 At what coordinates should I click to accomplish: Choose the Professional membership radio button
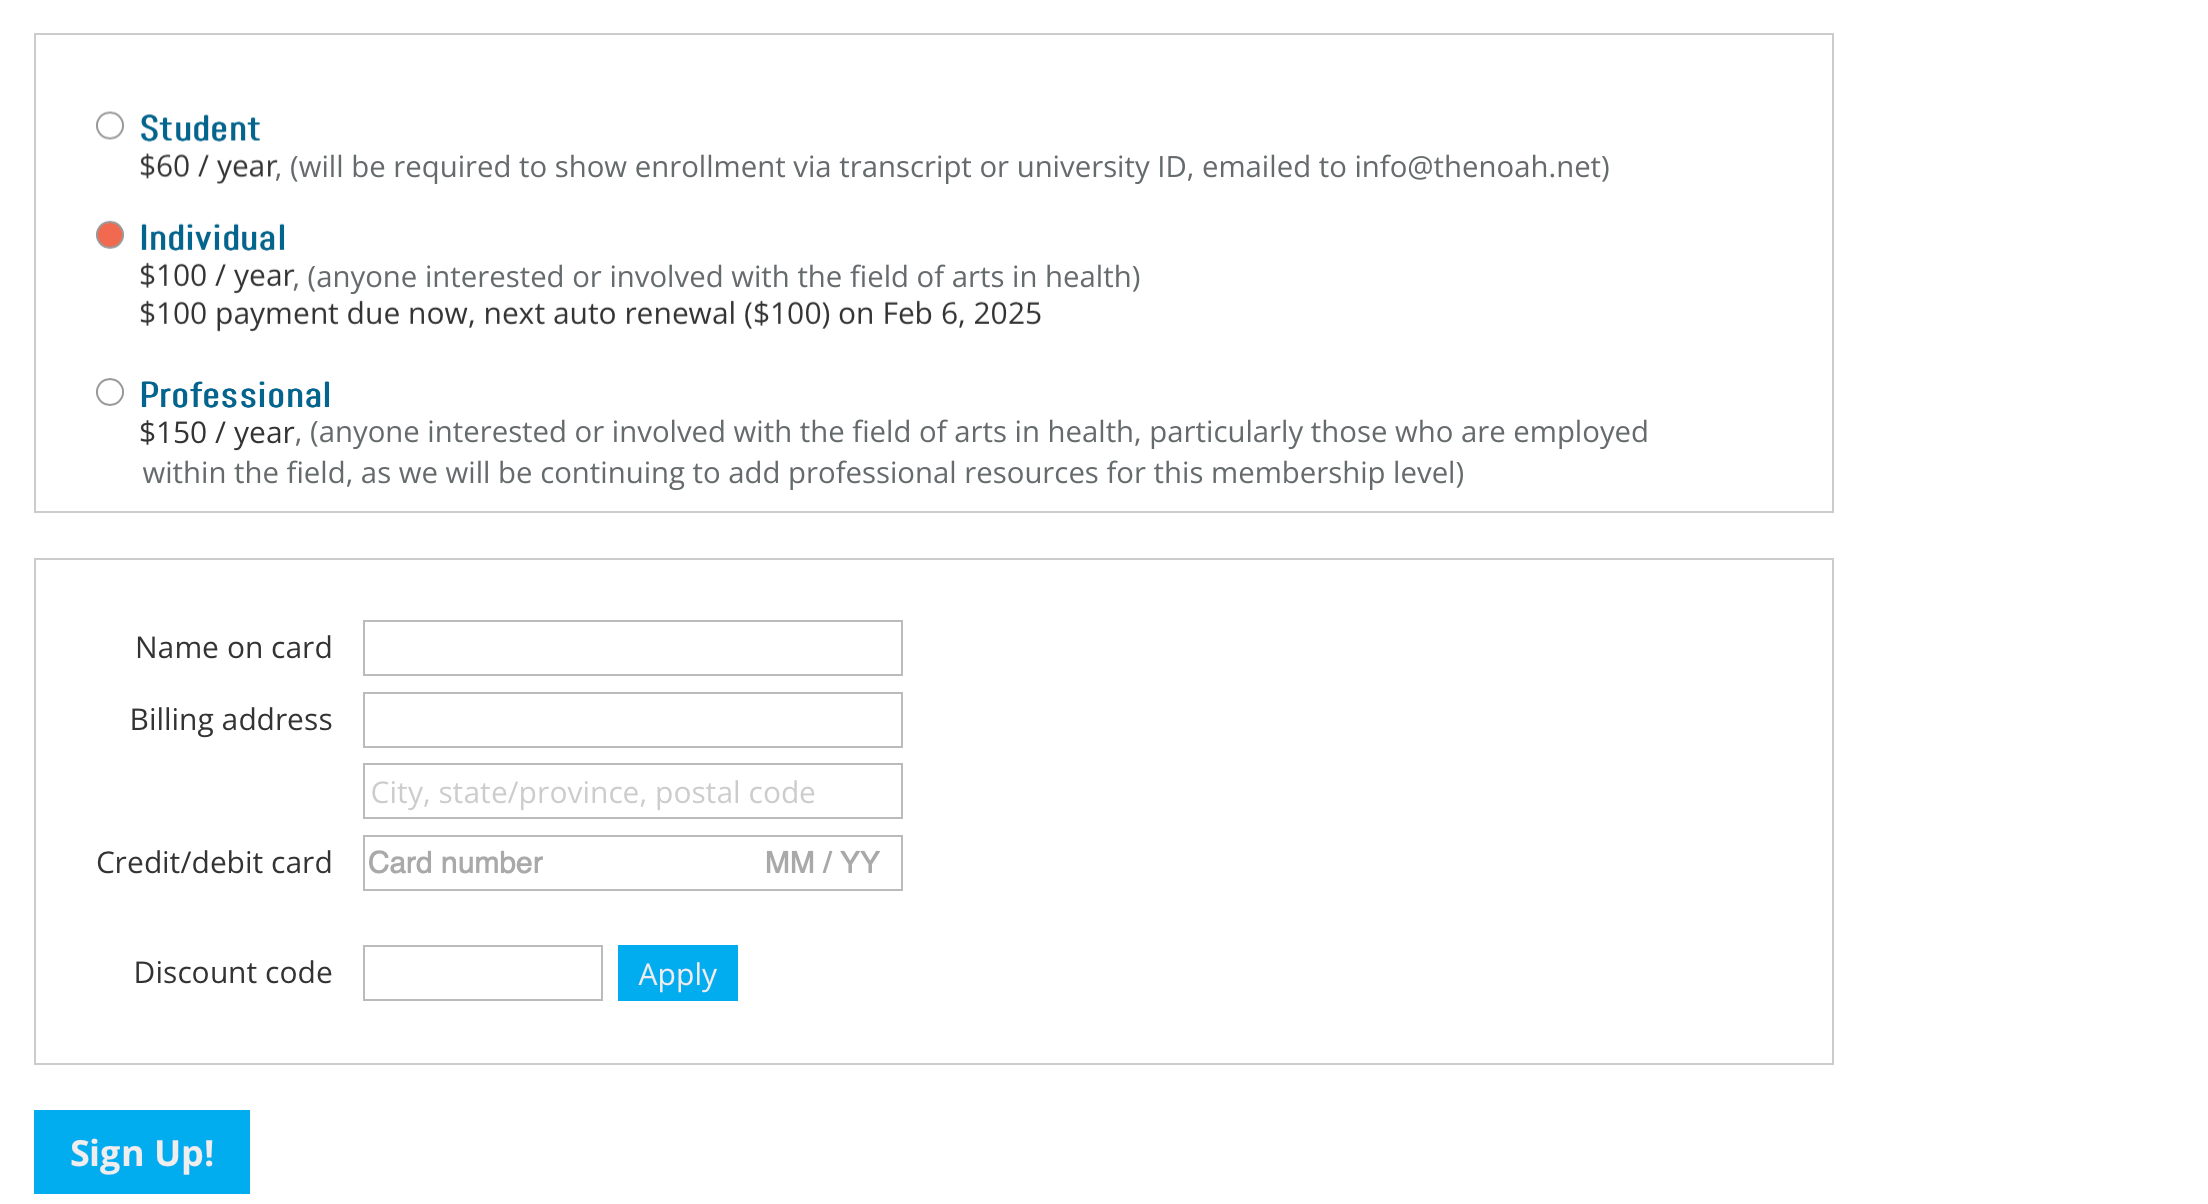pos(110,392)
